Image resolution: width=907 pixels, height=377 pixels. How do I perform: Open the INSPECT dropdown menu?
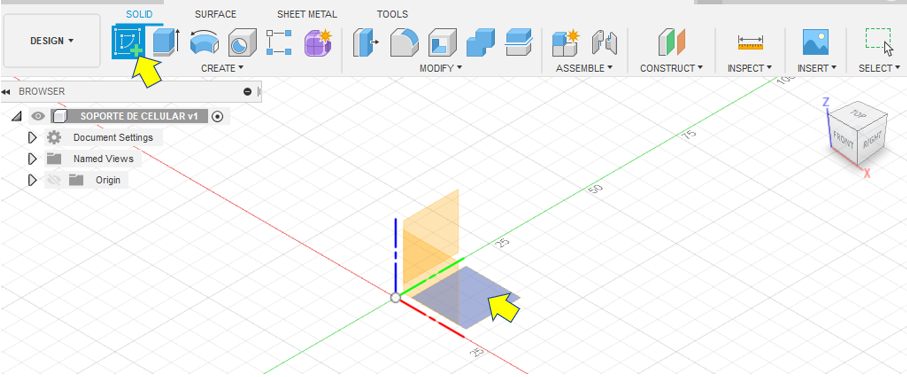pos(750,68)
